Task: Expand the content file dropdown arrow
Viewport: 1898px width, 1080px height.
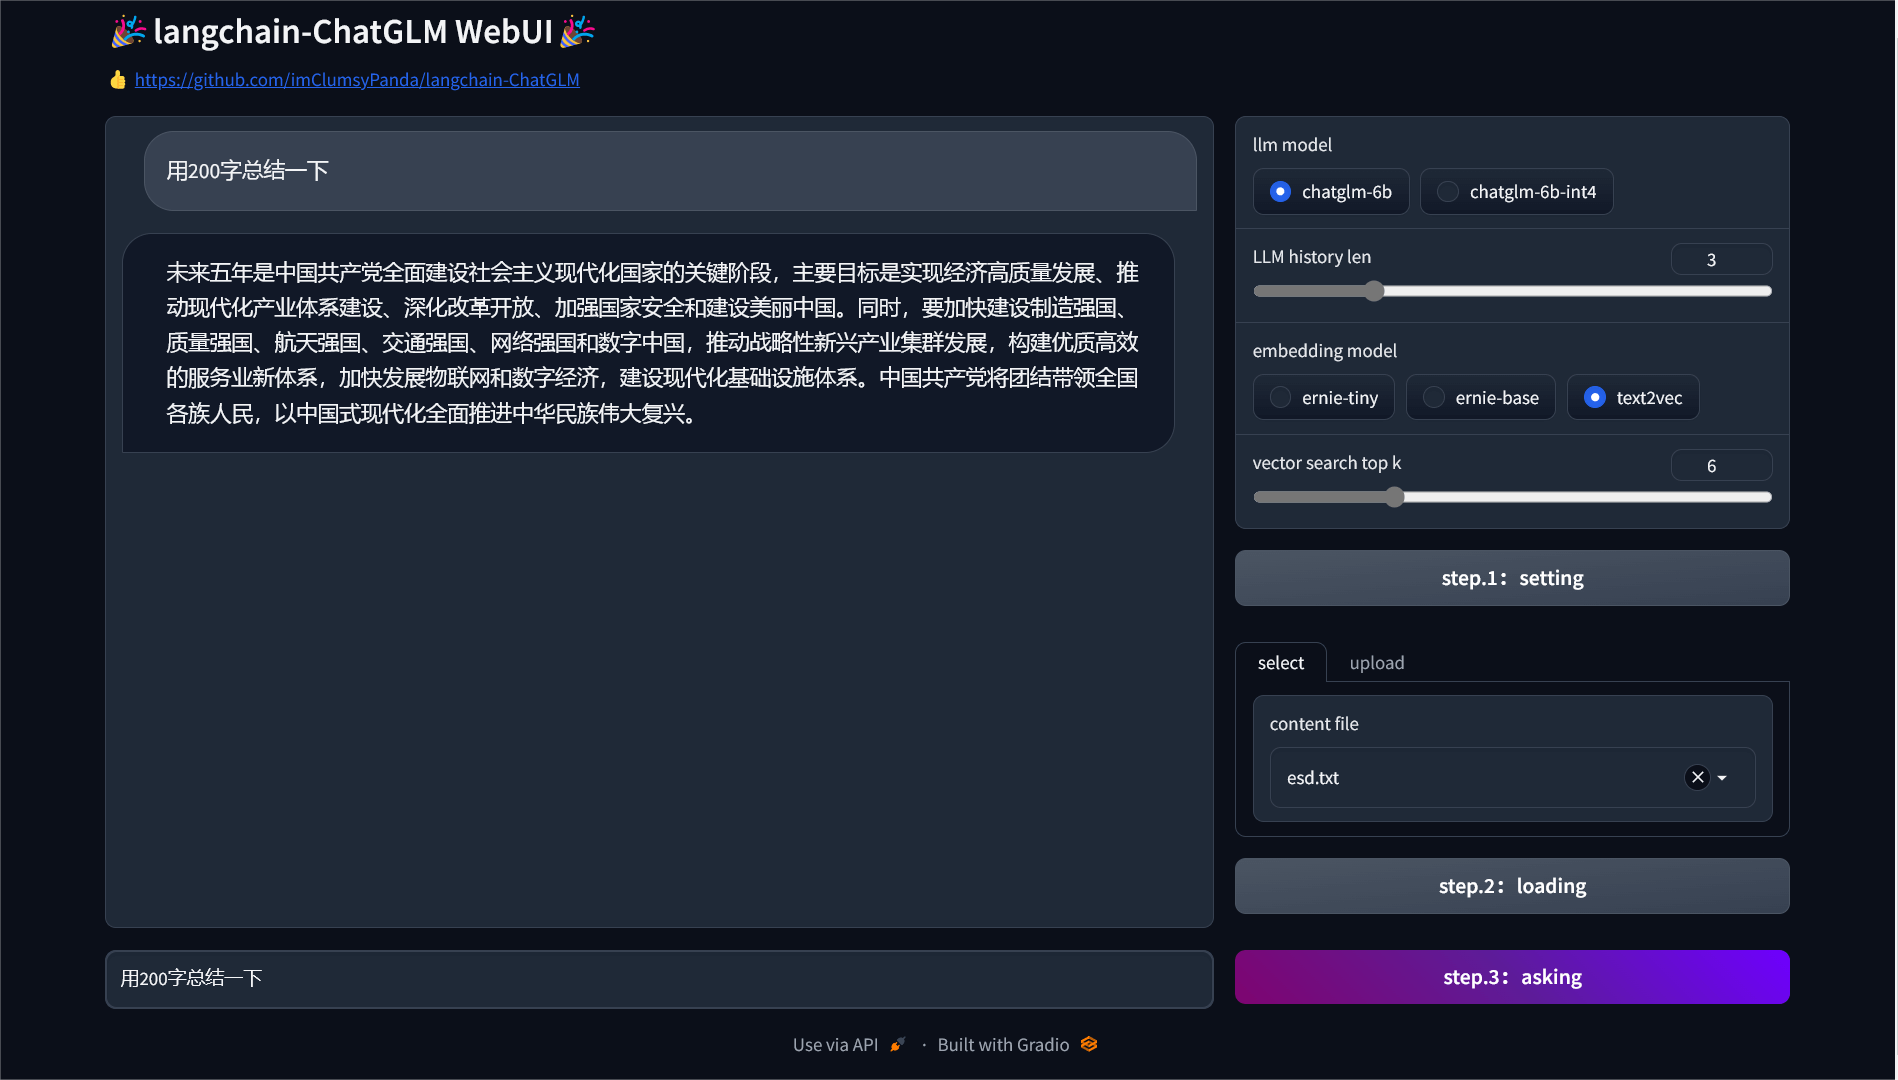Action: pyautogui.click(x=1722, y=777)
